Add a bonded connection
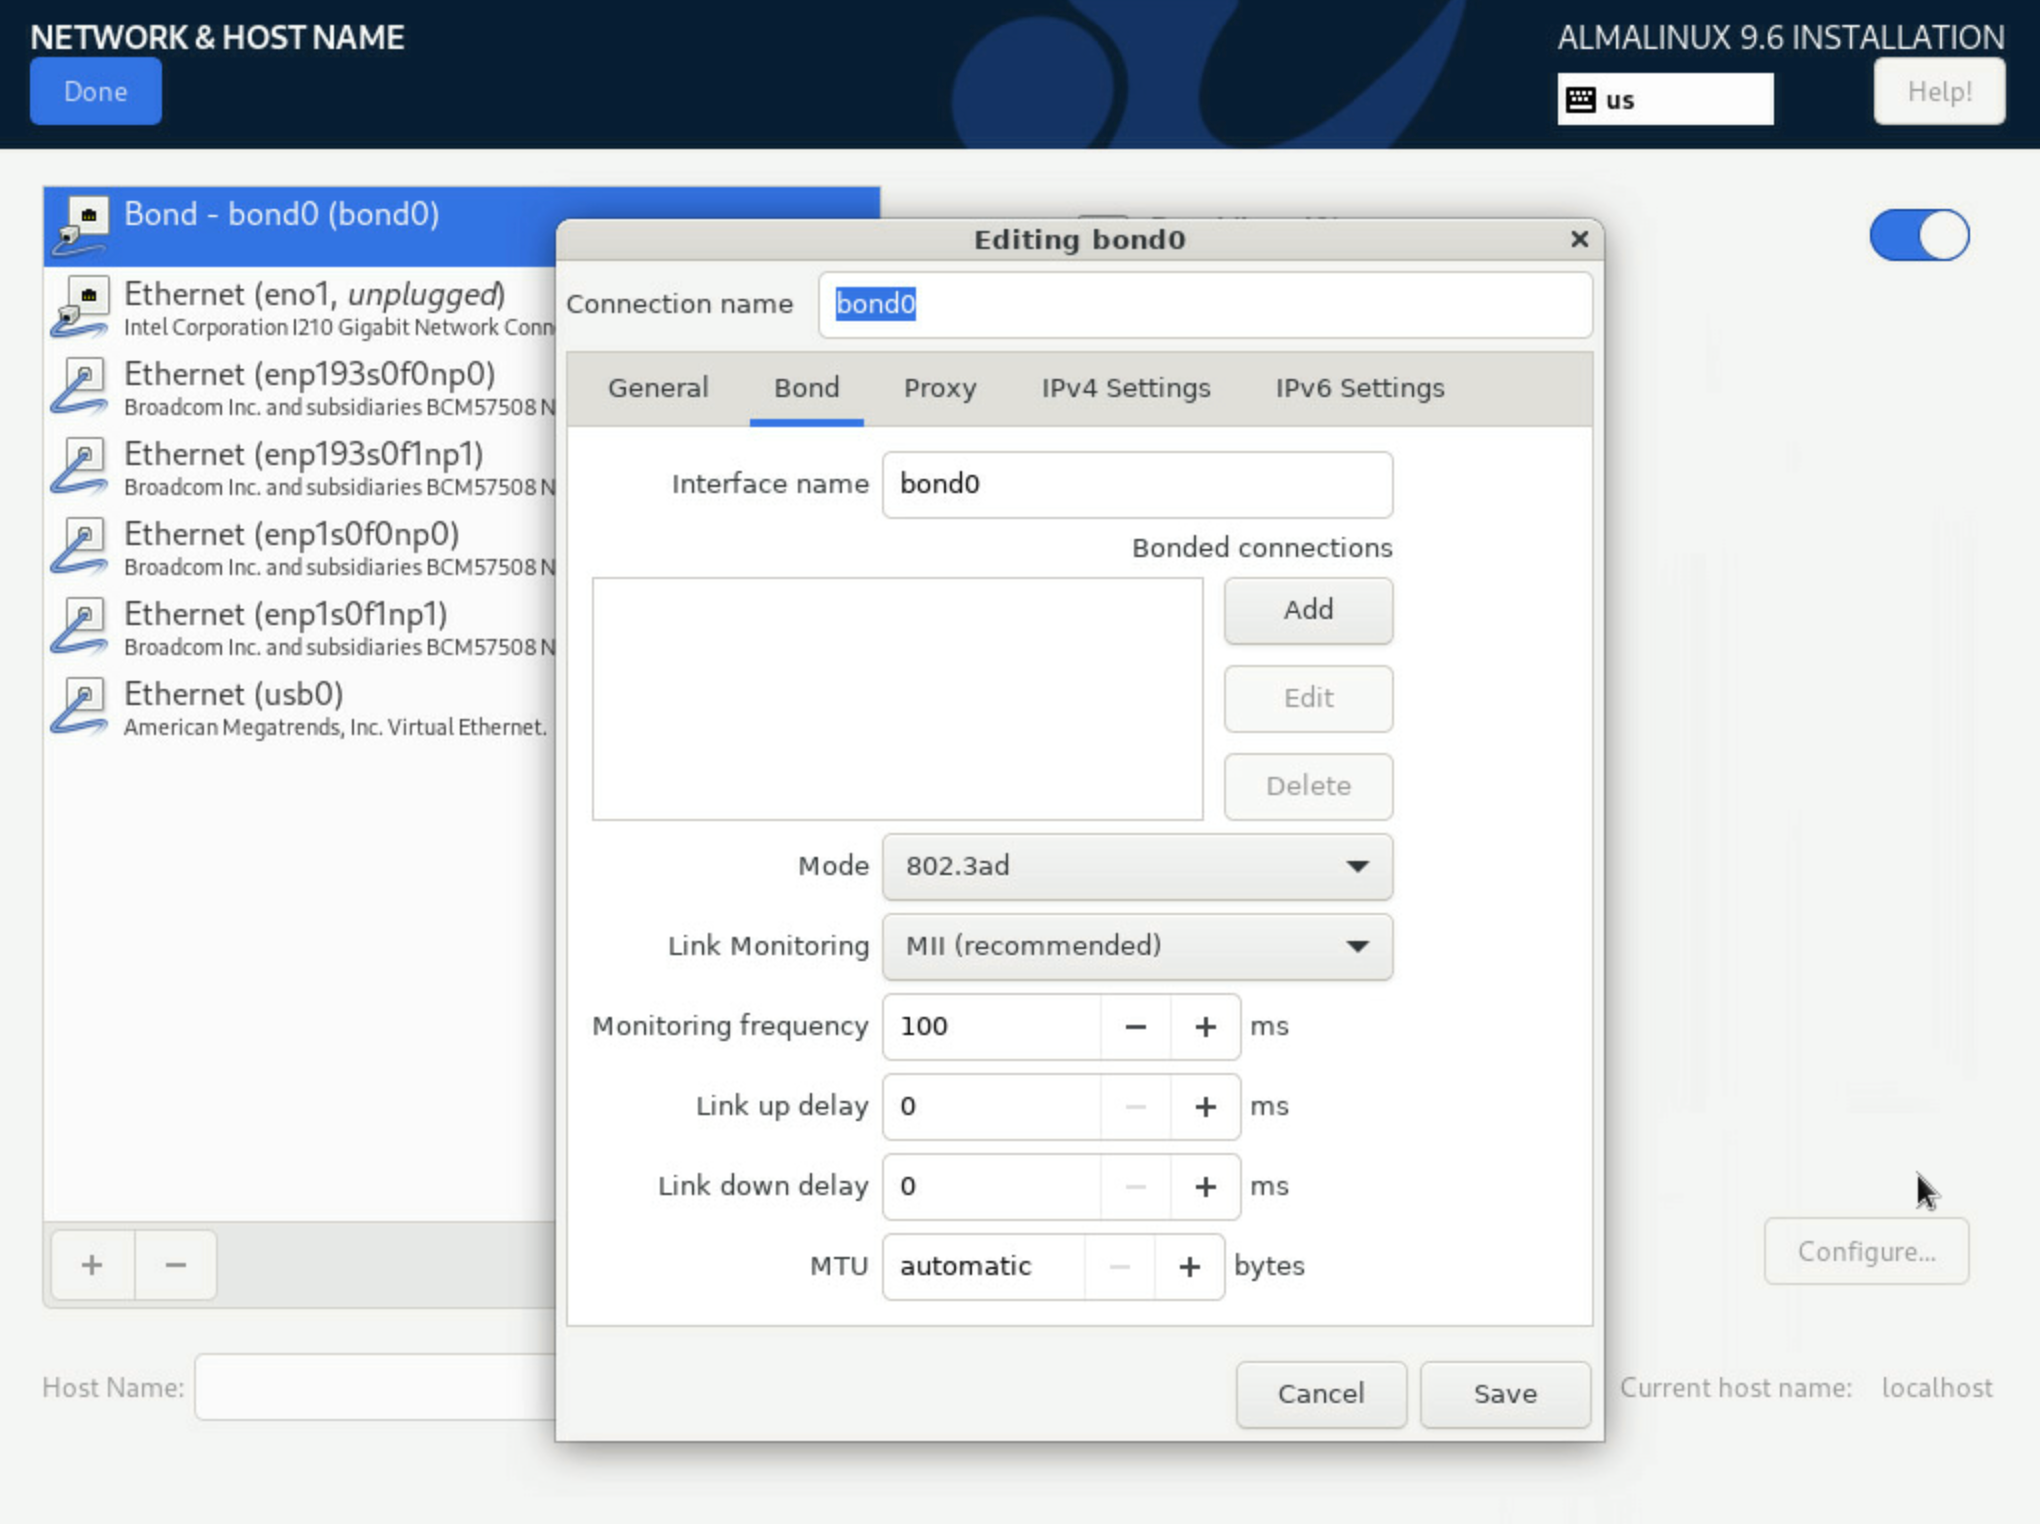Screen dimensions: 2040x1524 point(1308,610)
